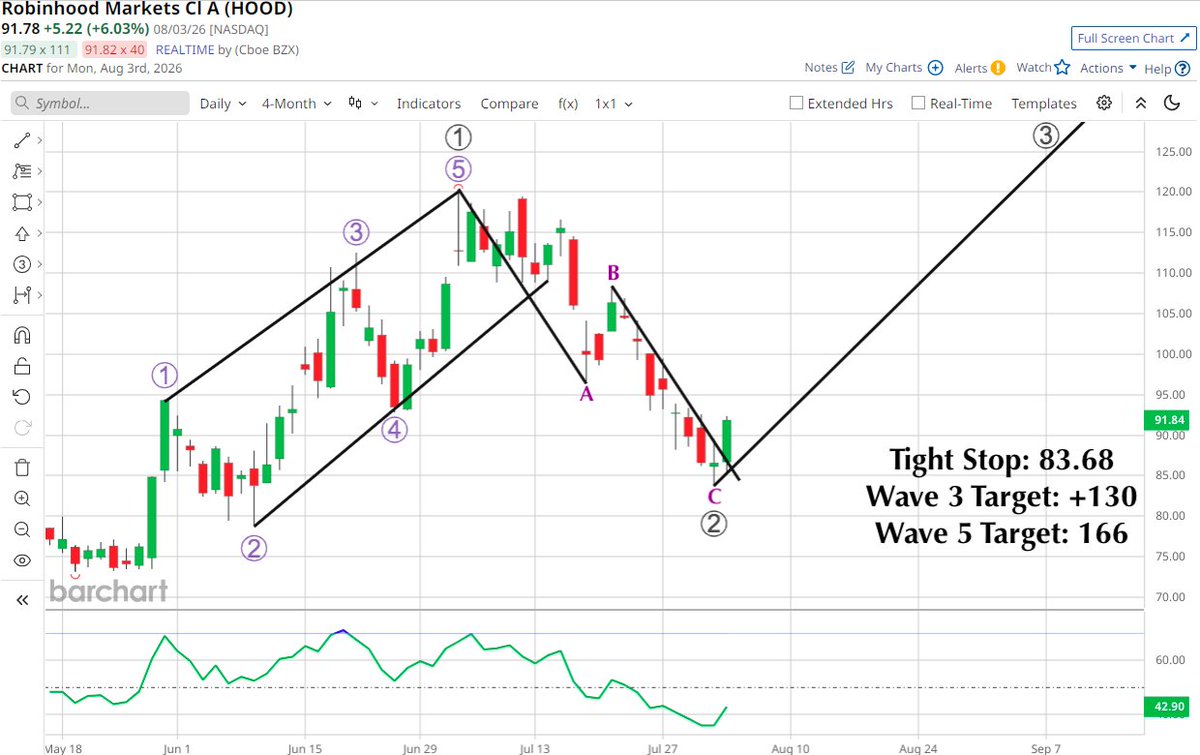Open the Compare menu

click(x=509, y=103)
